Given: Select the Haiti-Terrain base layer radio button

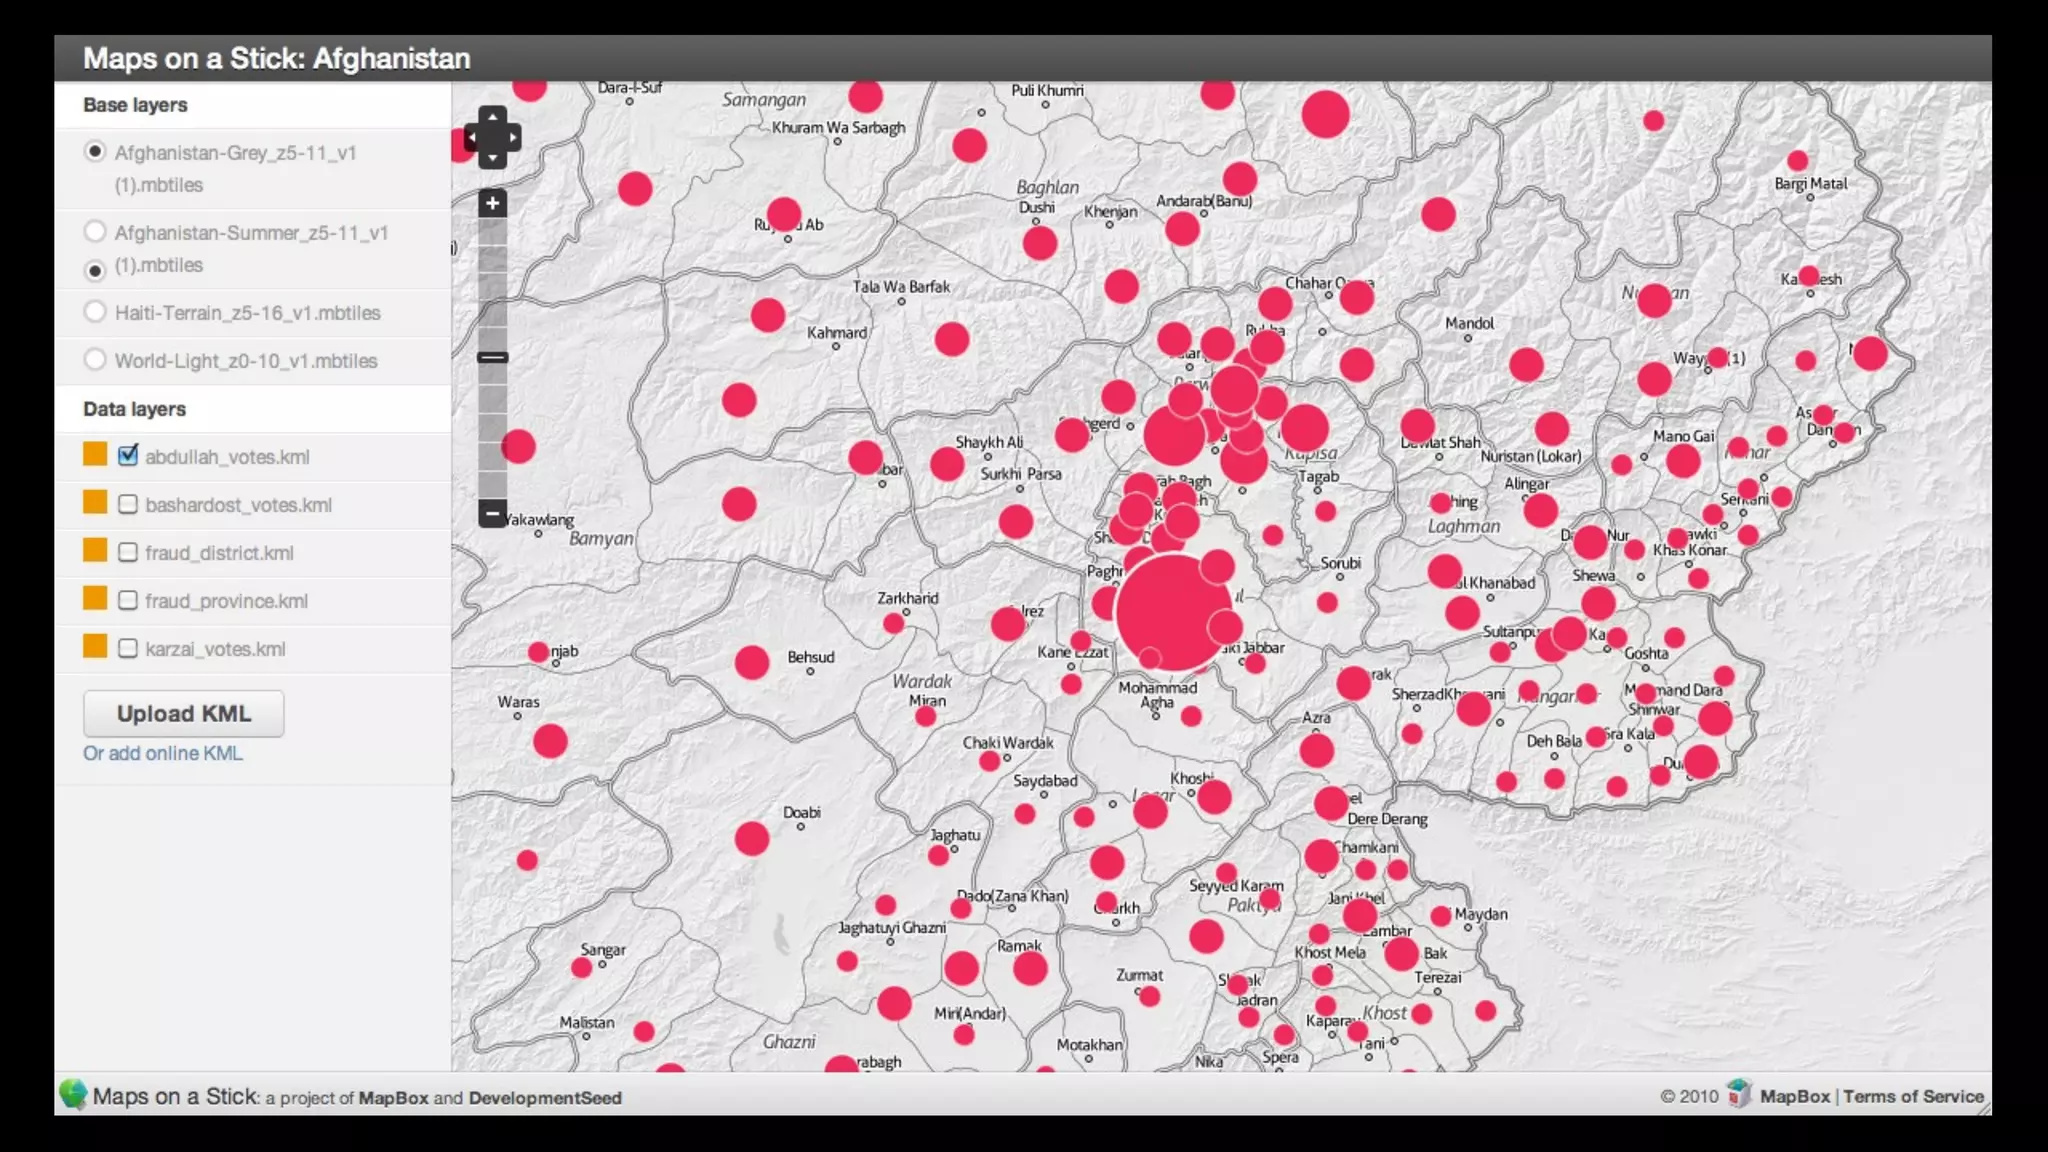Looking at the screenshot, I should pos(95,312).
